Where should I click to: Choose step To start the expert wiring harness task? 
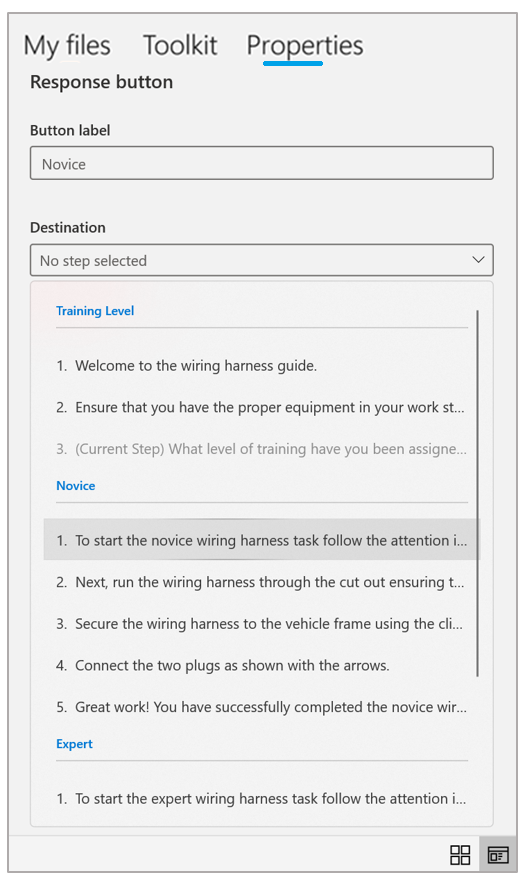click(262, 798)
